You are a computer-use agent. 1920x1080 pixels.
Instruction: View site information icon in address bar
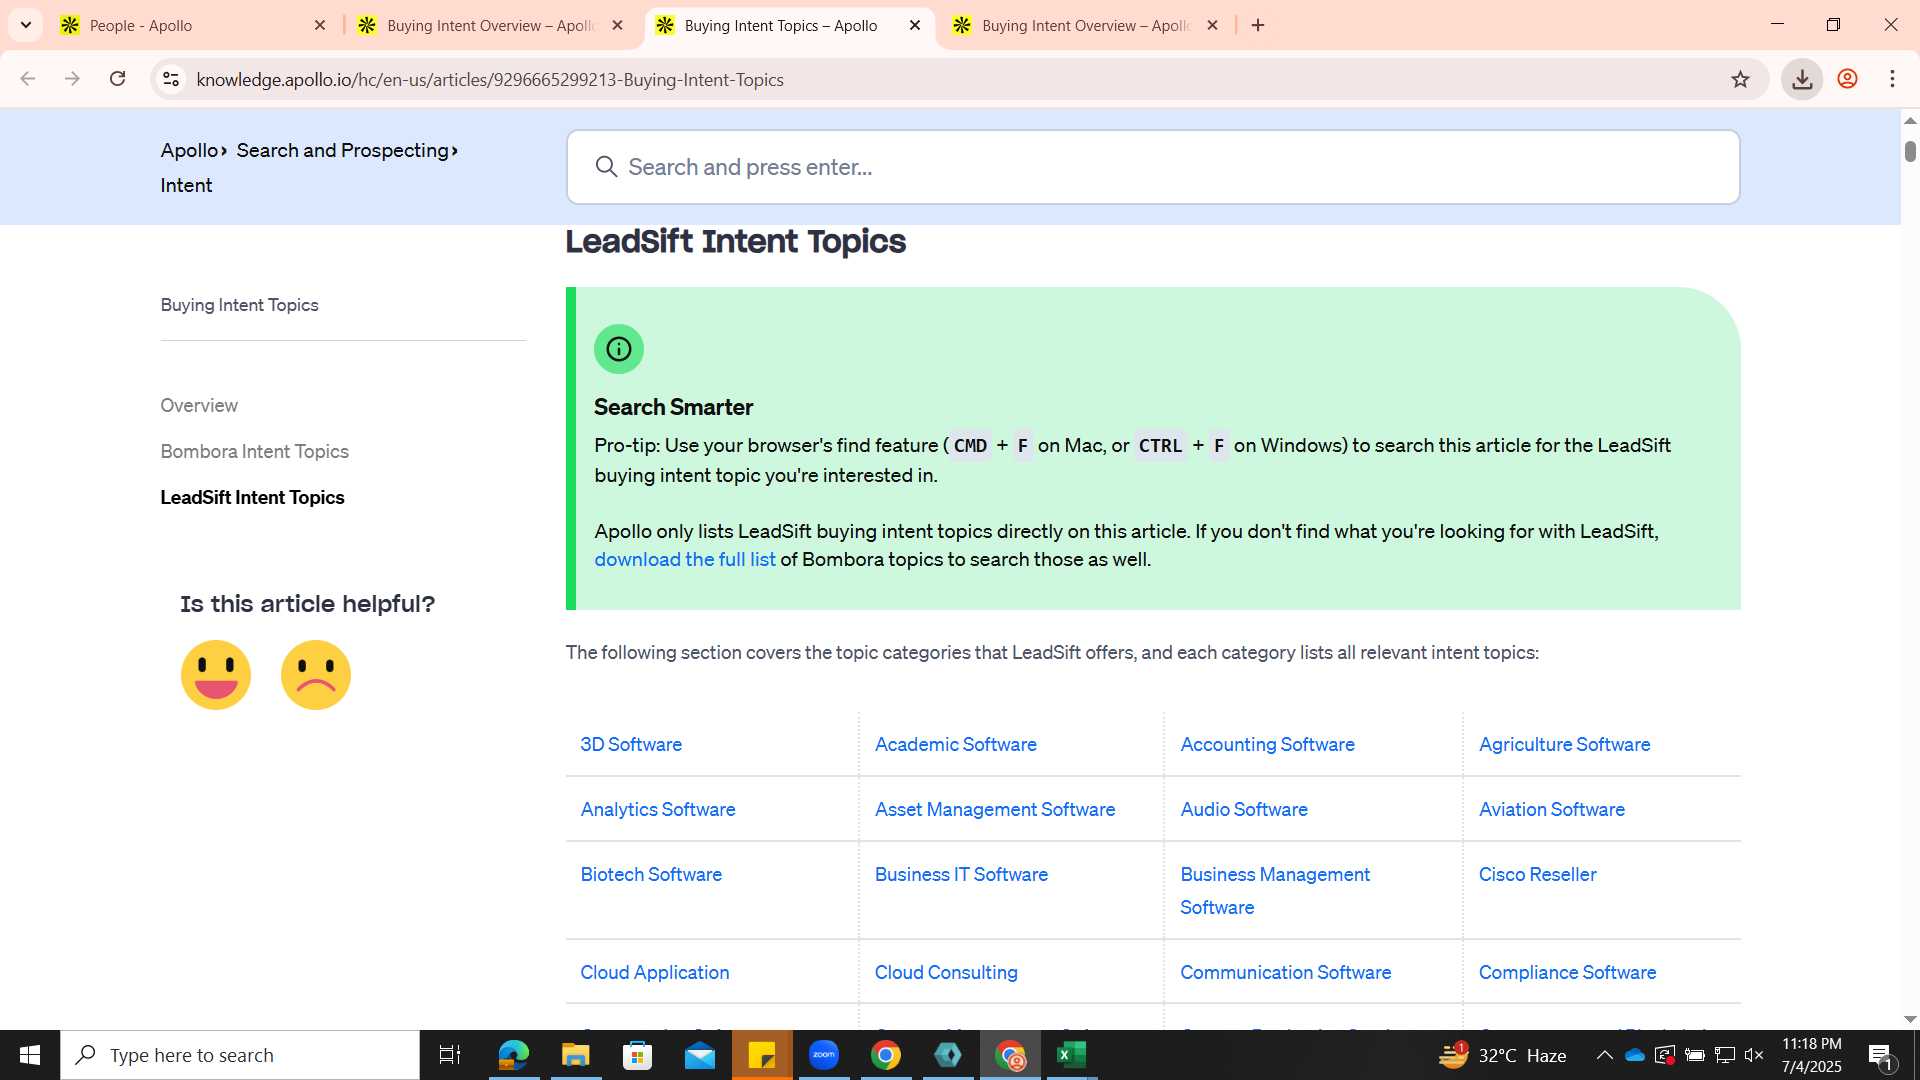click(171, 79)
